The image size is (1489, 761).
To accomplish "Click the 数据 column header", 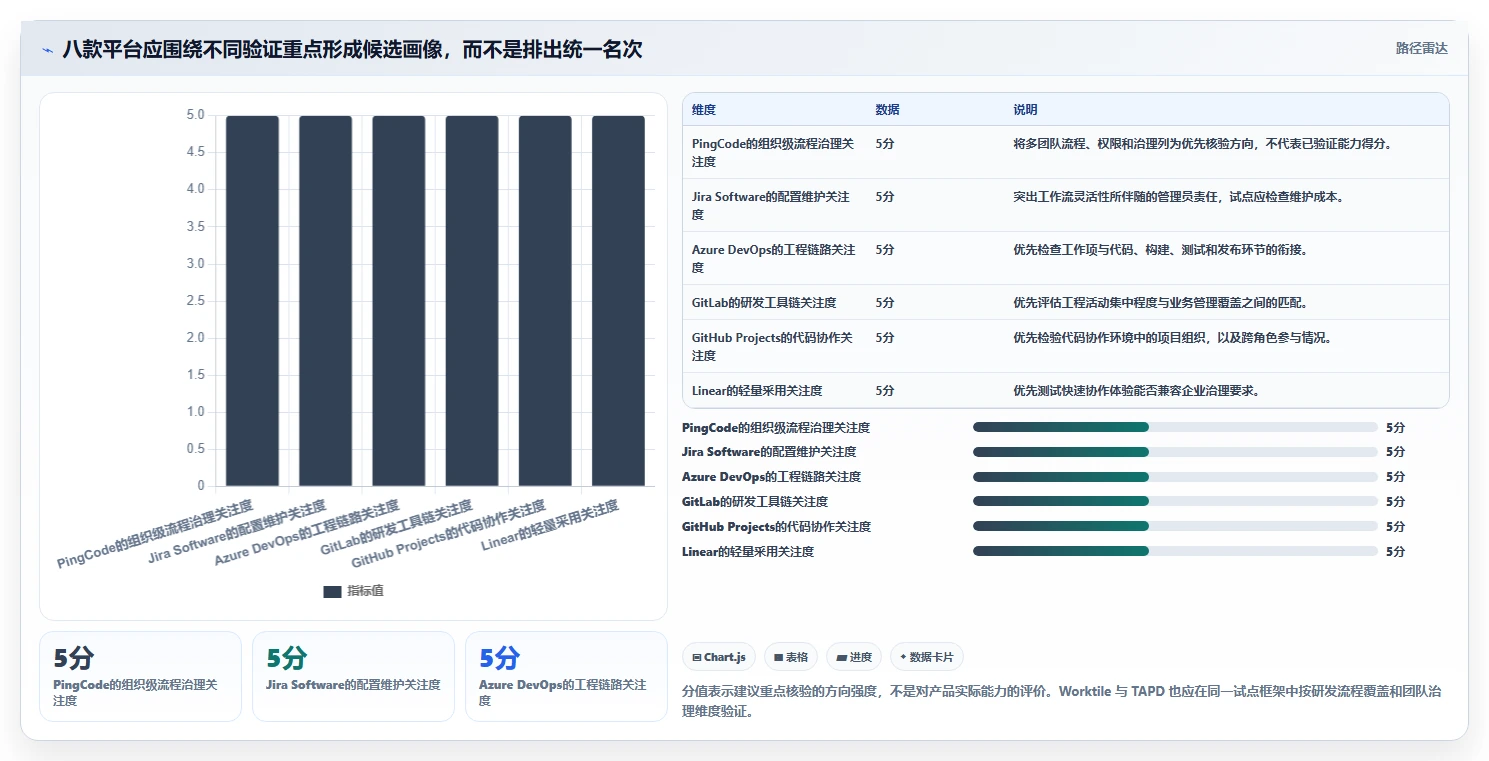I will click(887, 110).
